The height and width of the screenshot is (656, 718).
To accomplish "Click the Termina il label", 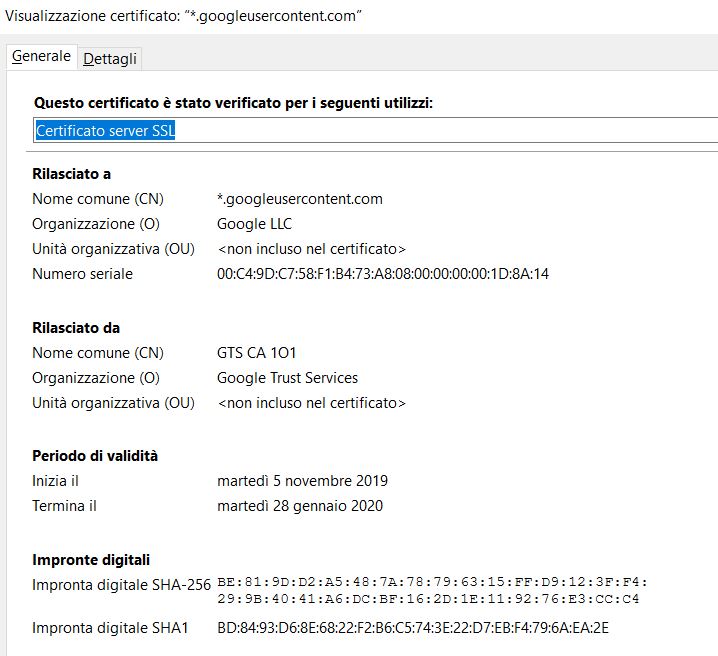I will tap(64, 506).
